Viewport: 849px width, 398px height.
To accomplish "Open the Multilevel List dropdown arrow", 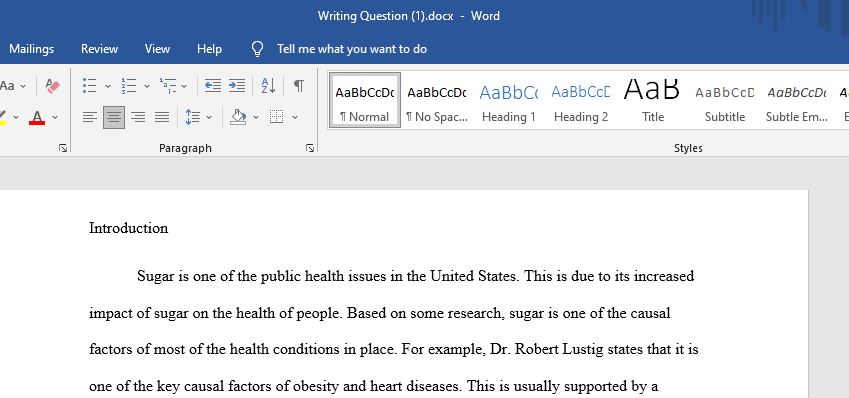I will pyautogui.click(x=184, y=86).
